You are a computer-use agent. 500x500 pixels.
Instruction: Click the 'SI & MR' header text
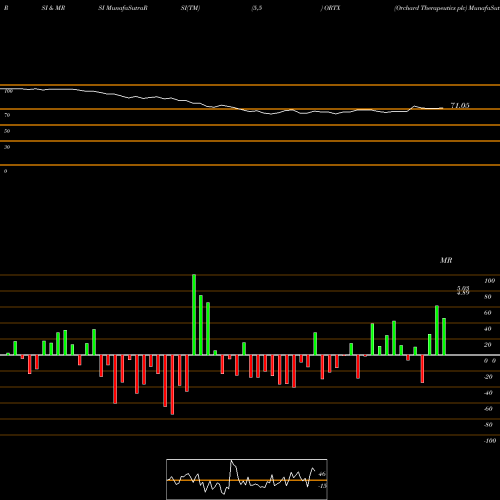pos(53,8)
